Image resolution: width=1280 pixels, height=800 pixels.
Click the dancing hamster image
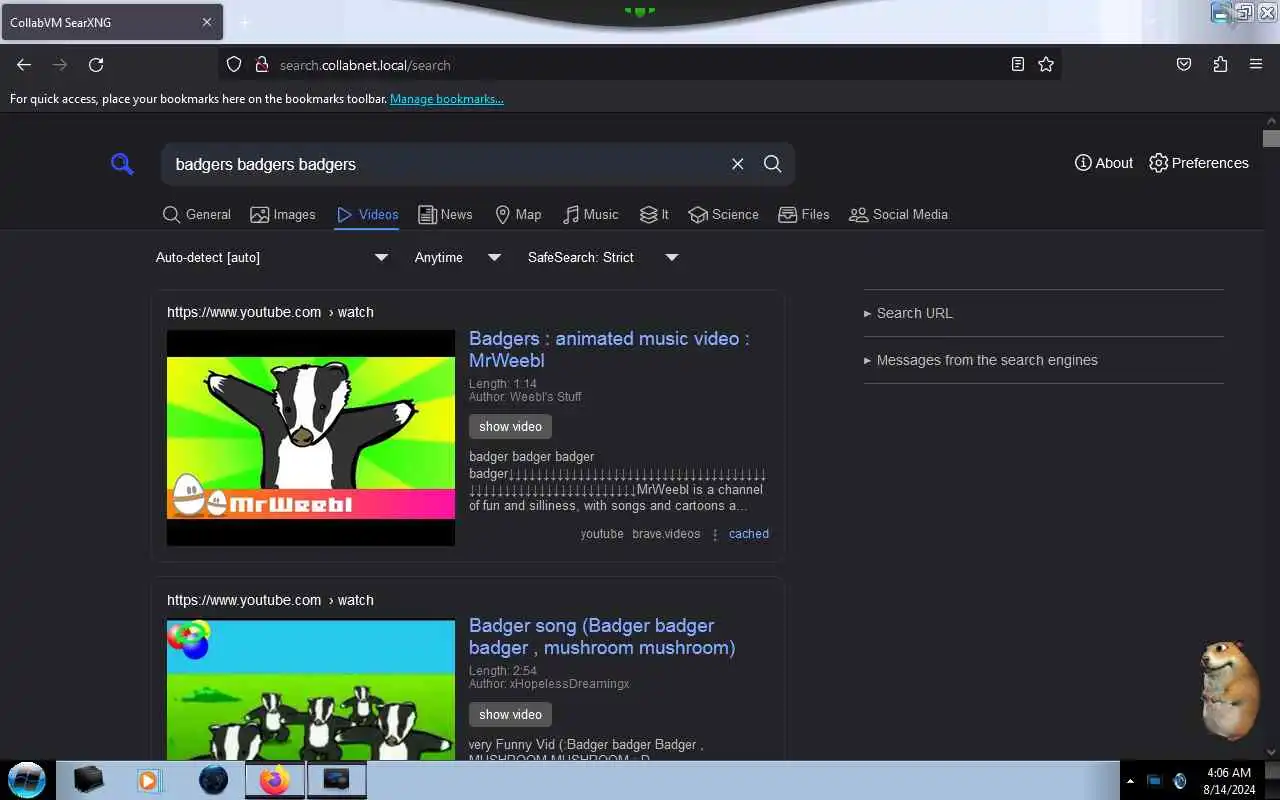(x=1229, y=690)
